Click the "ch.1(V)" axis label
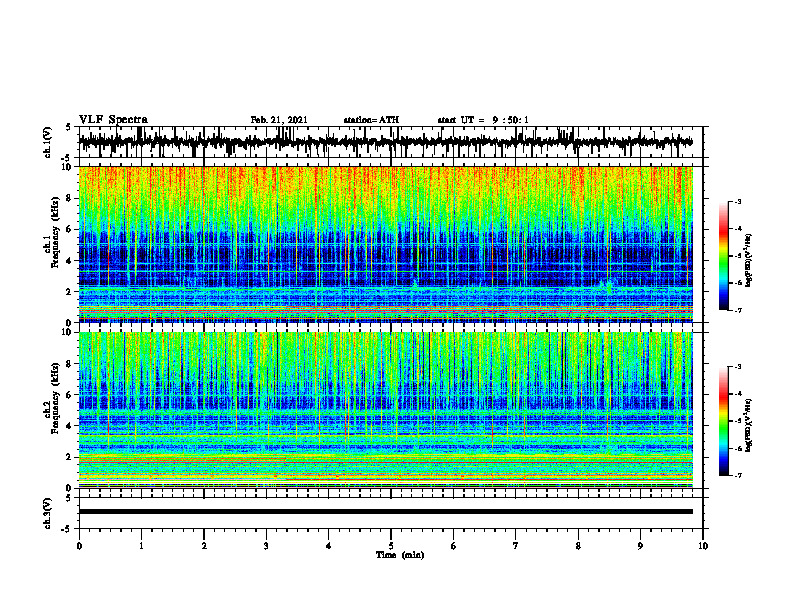 pyautogui.click(x=48, y=143)
